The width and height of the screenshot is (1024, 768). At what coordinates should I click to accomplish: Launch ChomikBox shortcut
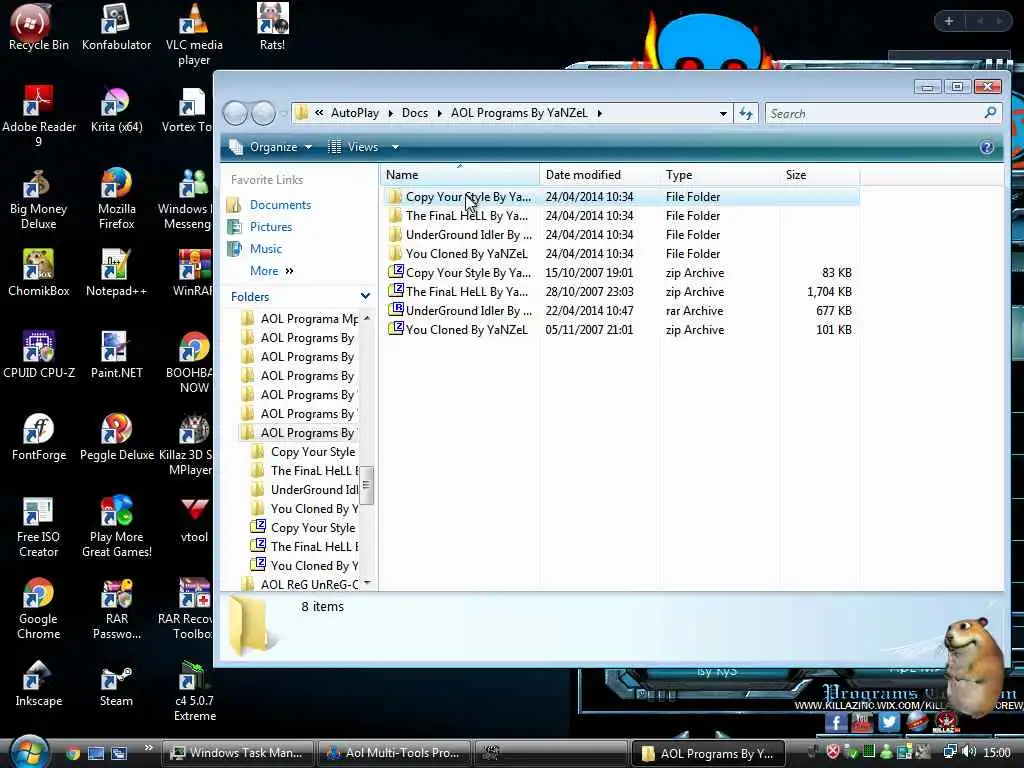pos(39,273)
